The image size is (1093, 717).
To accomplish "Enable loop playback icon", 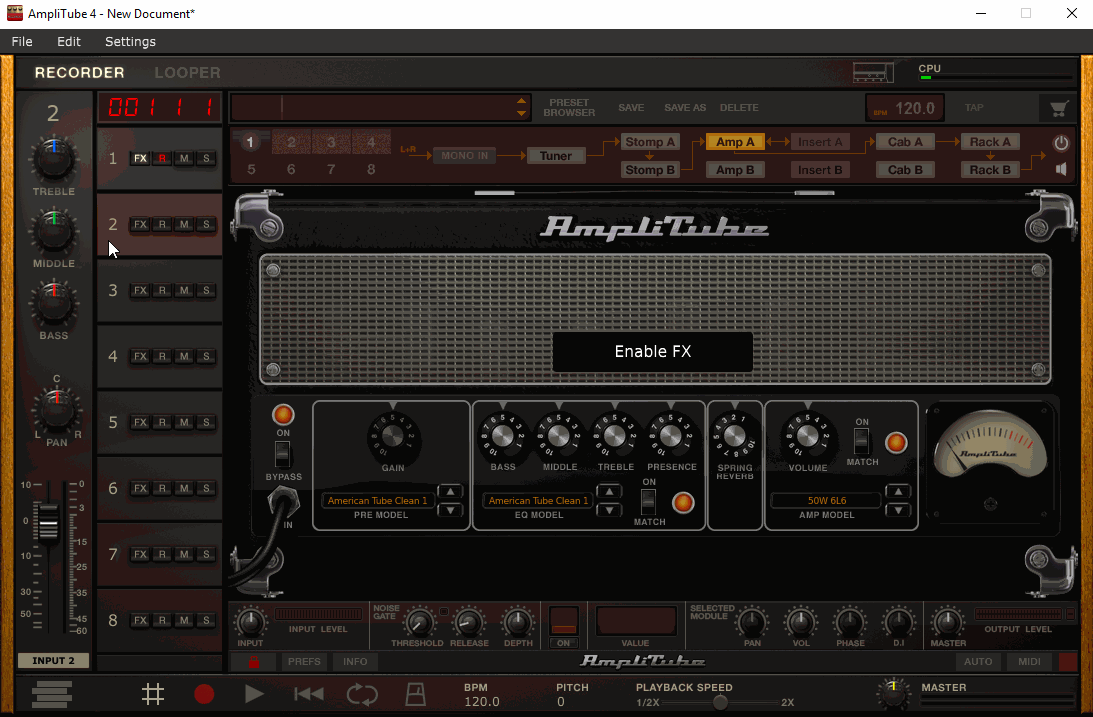I will [x=362, y=694].
